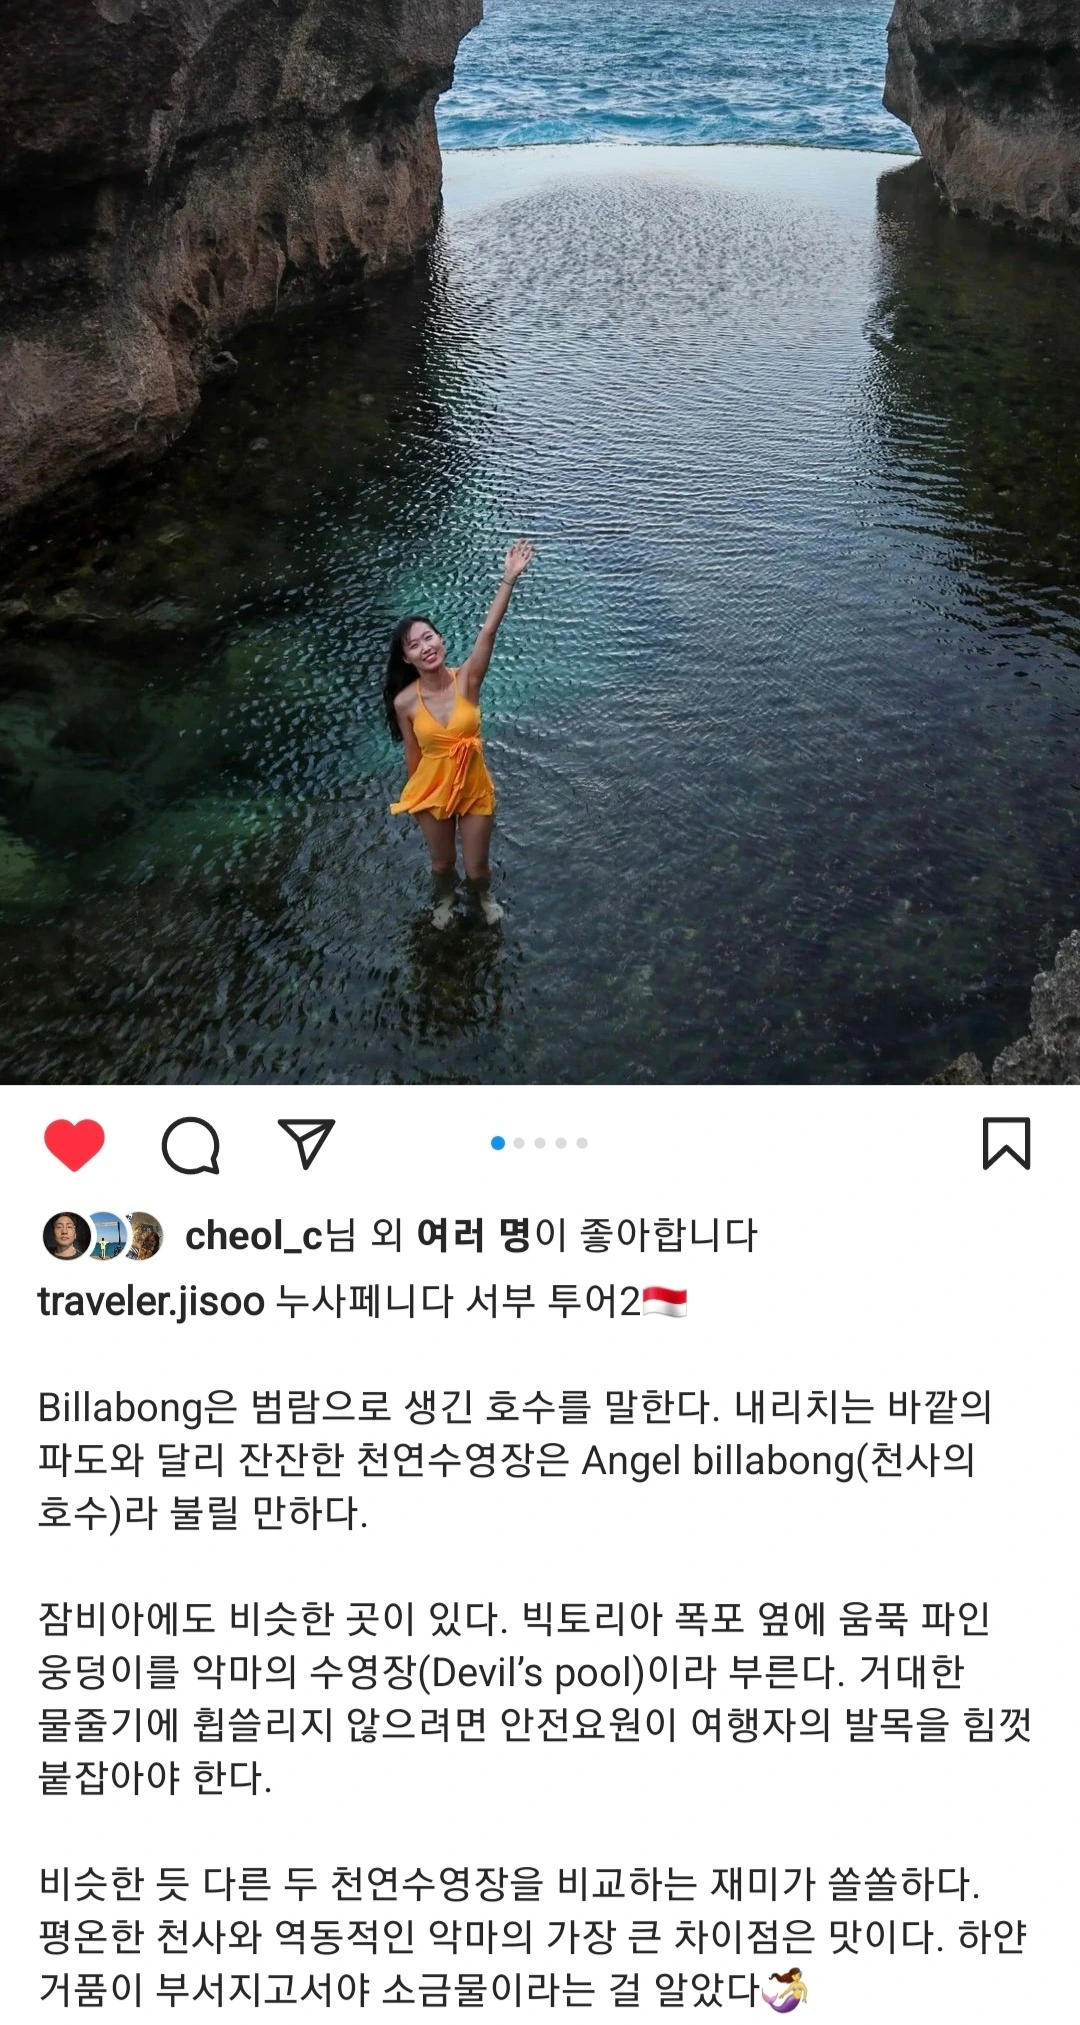Viewport: 1080px width, 2025px height.
Task: Share post using paper plane icon
Action: pyautogui.click(x=306, y=1144)
